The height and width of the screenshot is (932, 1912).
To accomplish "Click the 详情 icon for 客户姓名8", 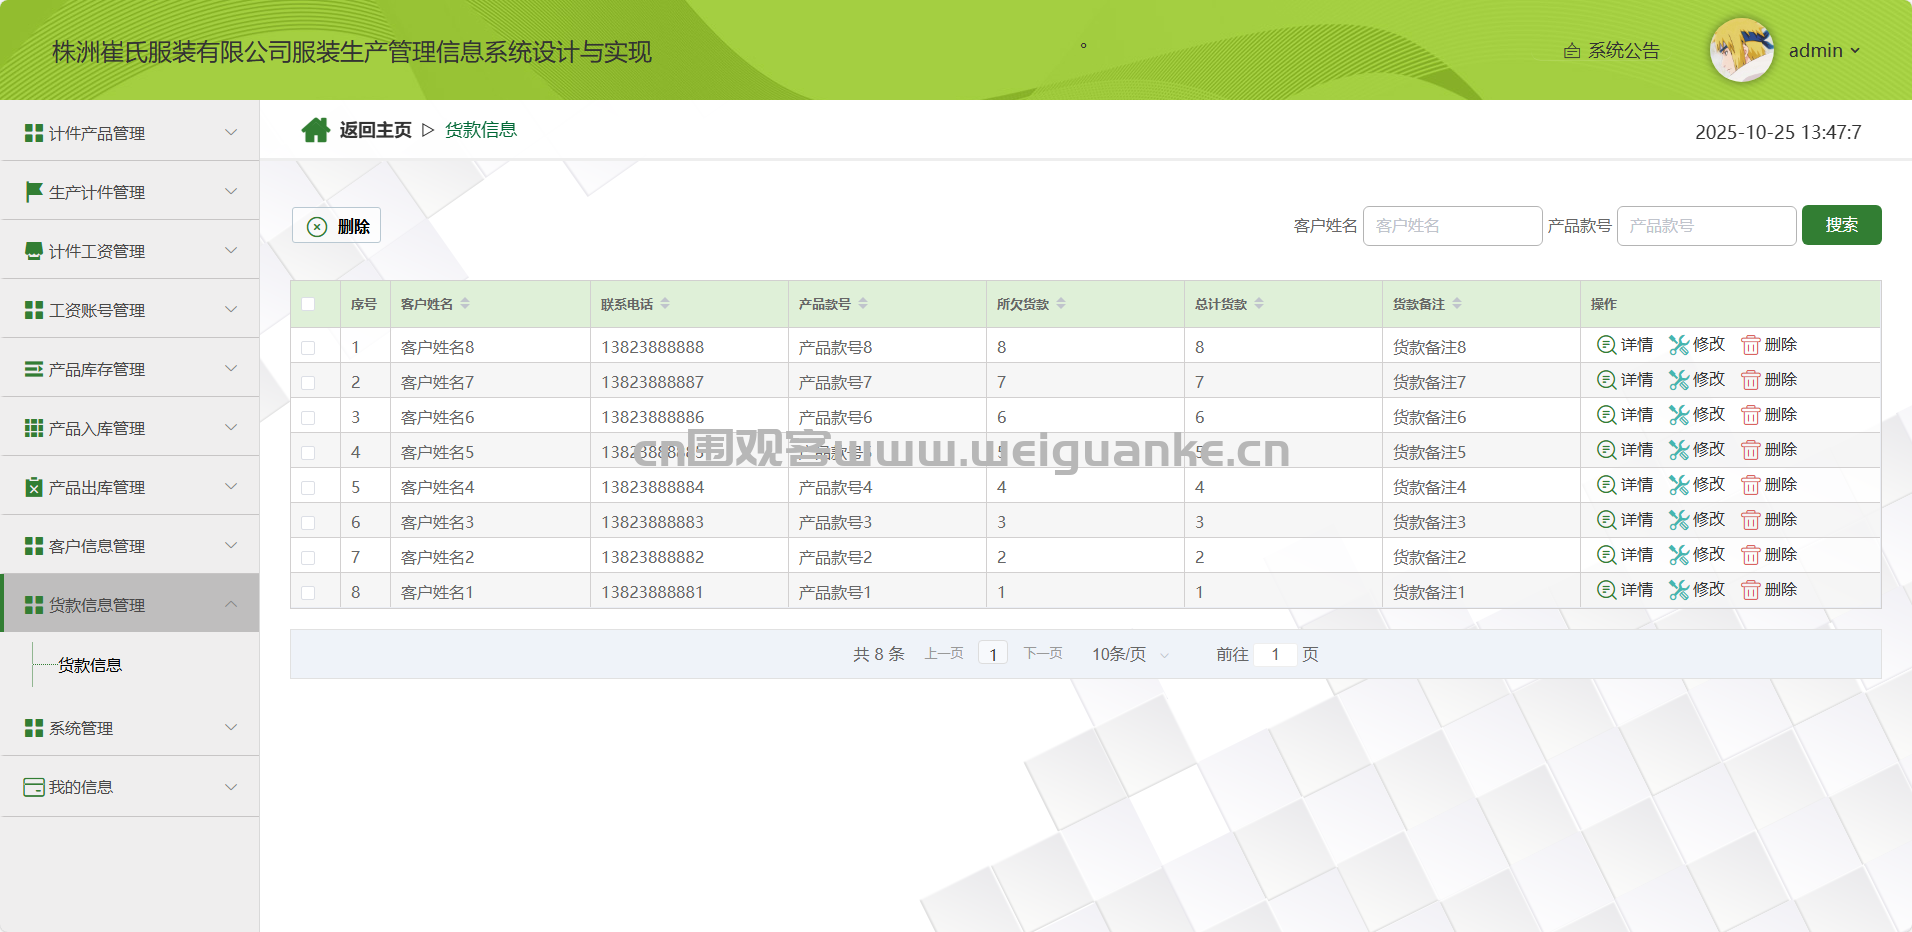I will 1606,345.
